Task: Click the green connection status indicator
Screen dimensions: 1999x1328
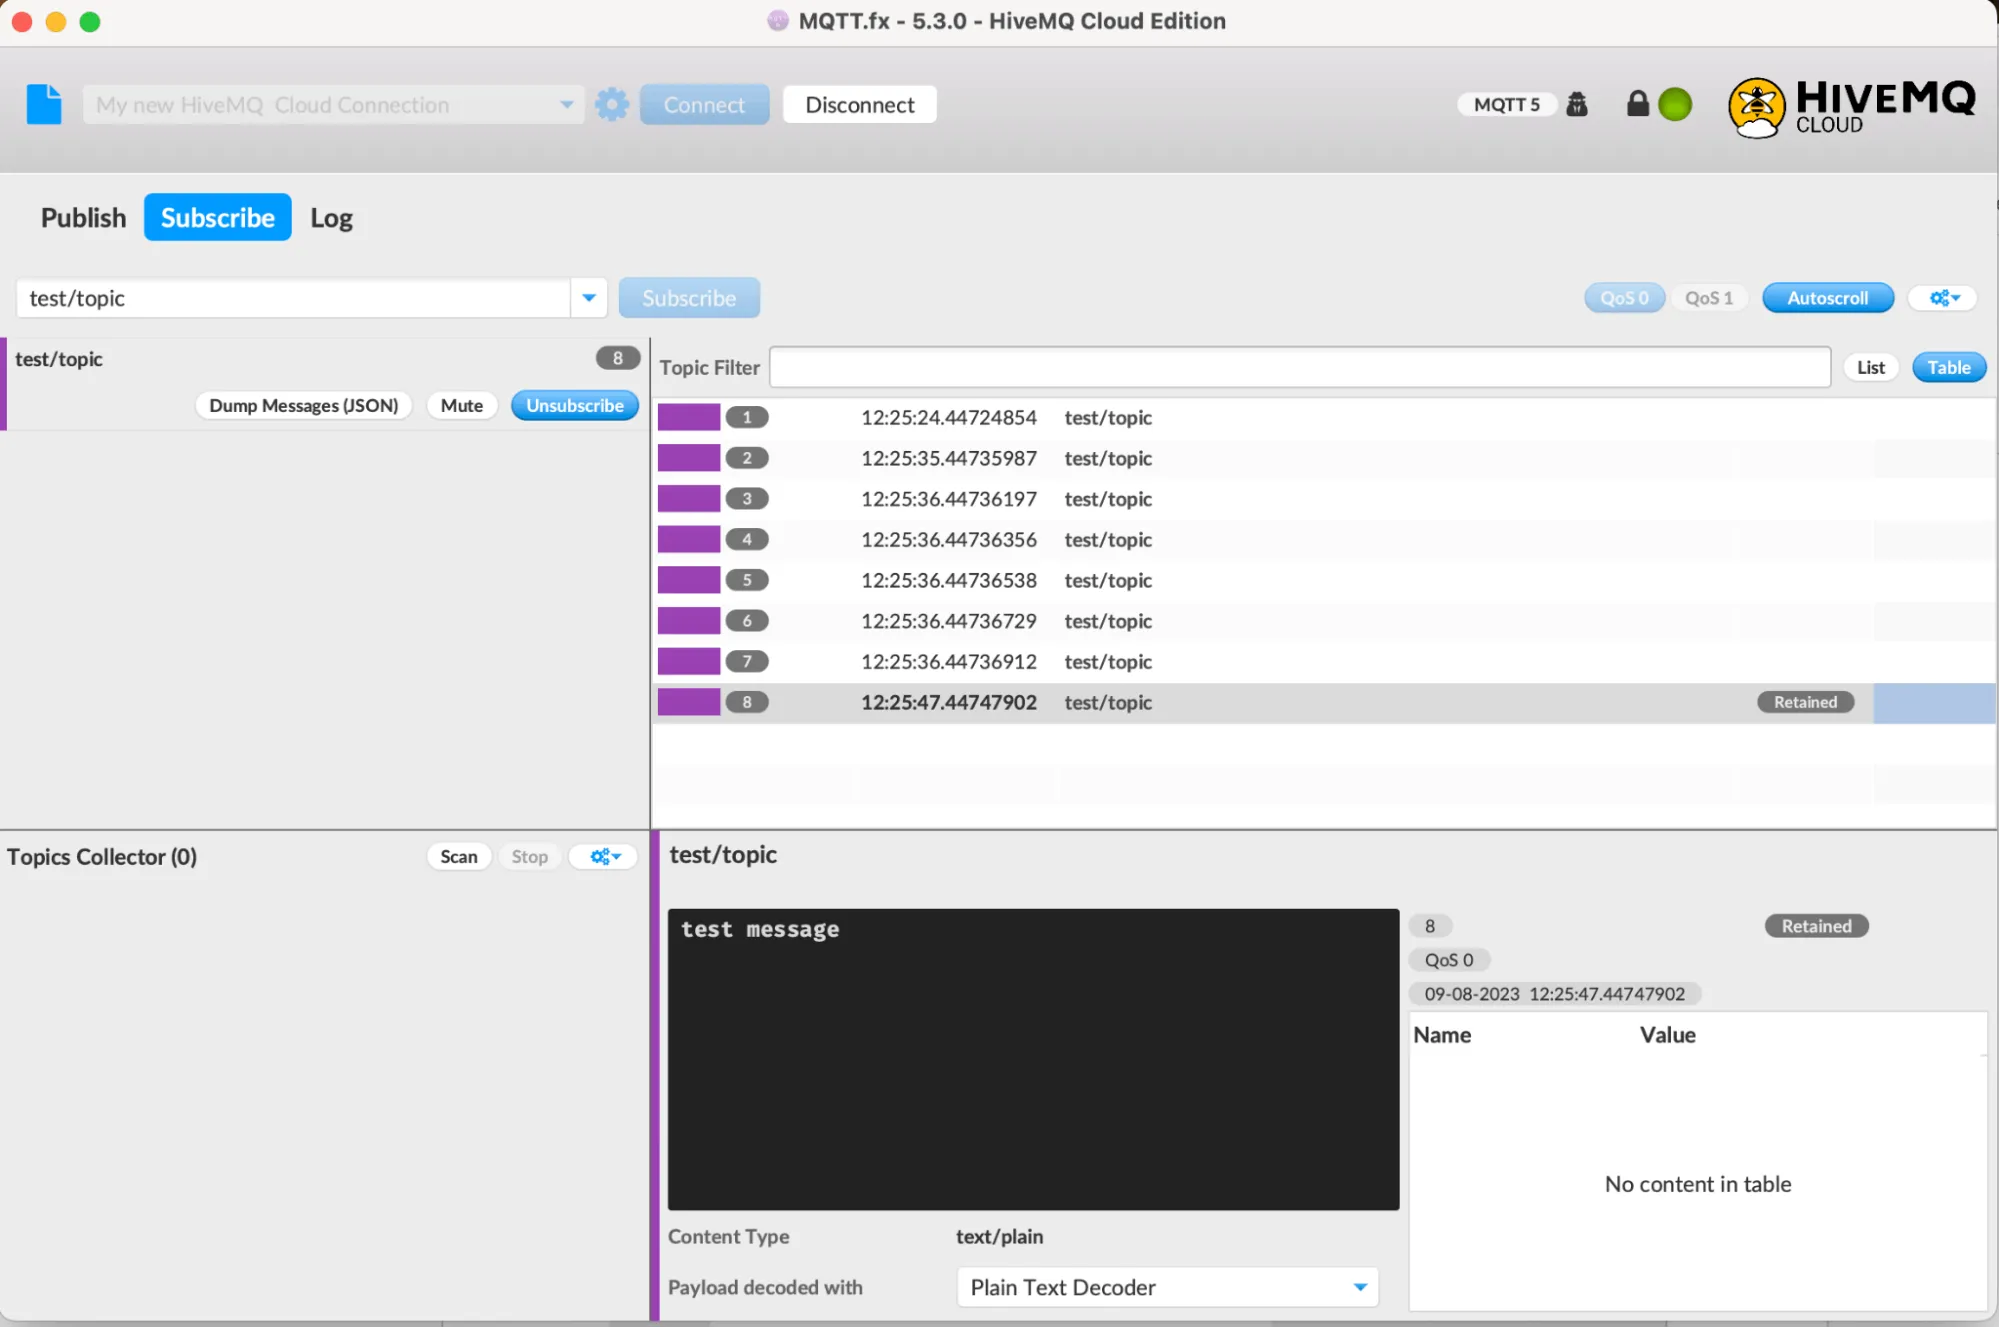Action: 1675,104
